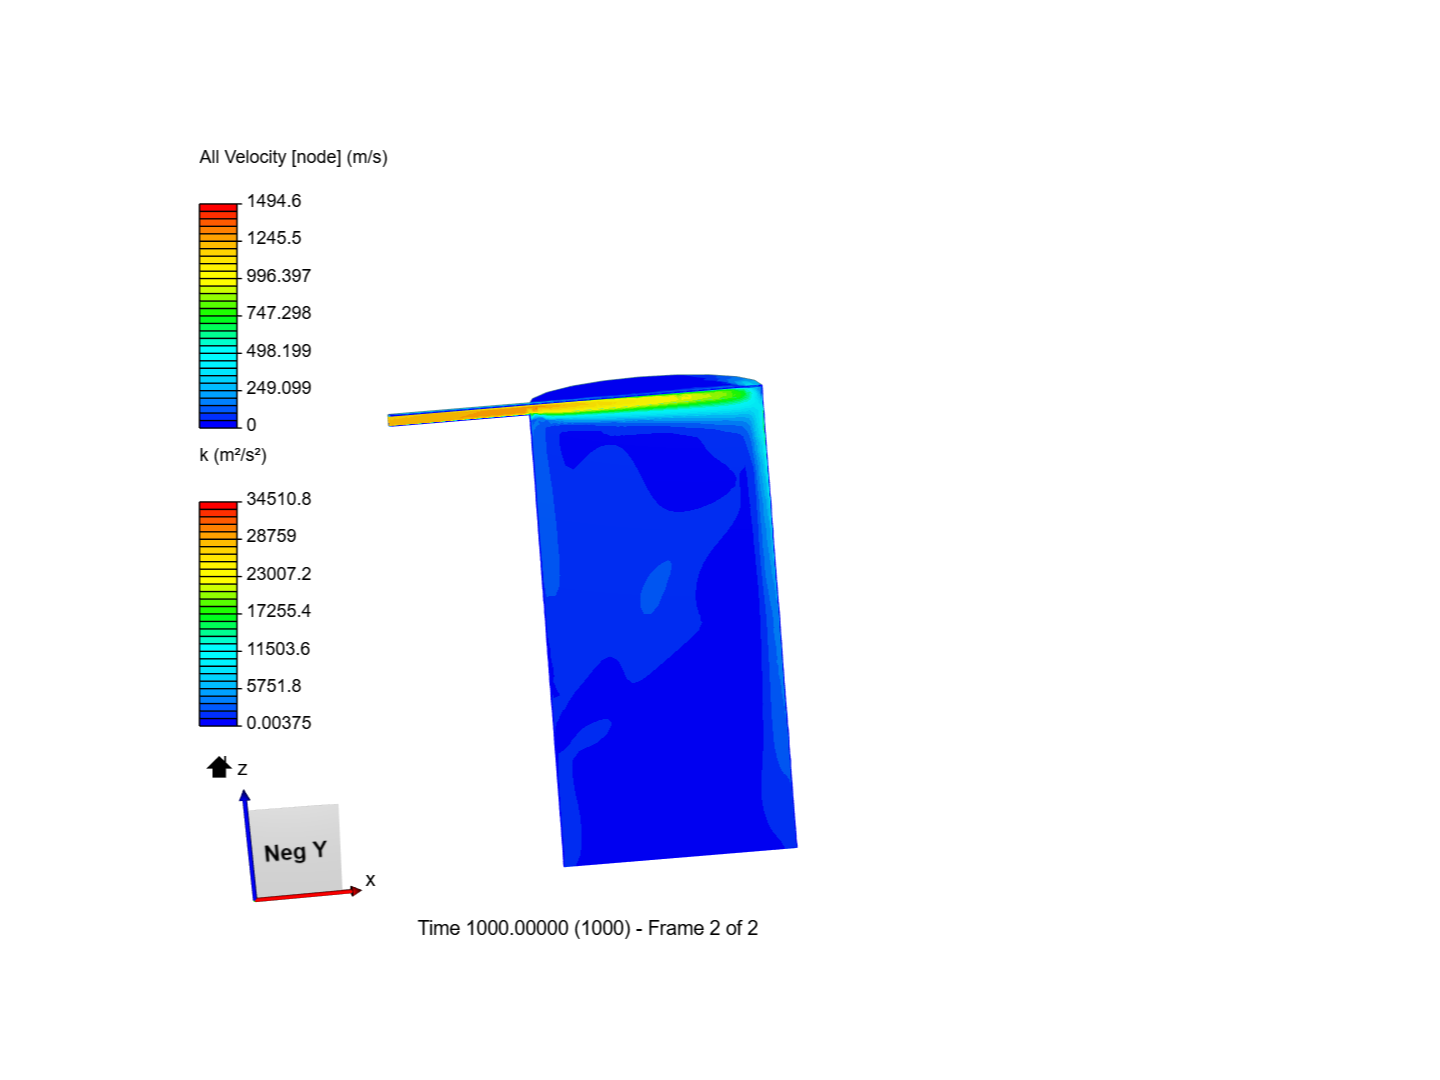This screenshot has height=1080, width=1440.
Task: Click the home view arrow icon above Z
Action: 219,767
